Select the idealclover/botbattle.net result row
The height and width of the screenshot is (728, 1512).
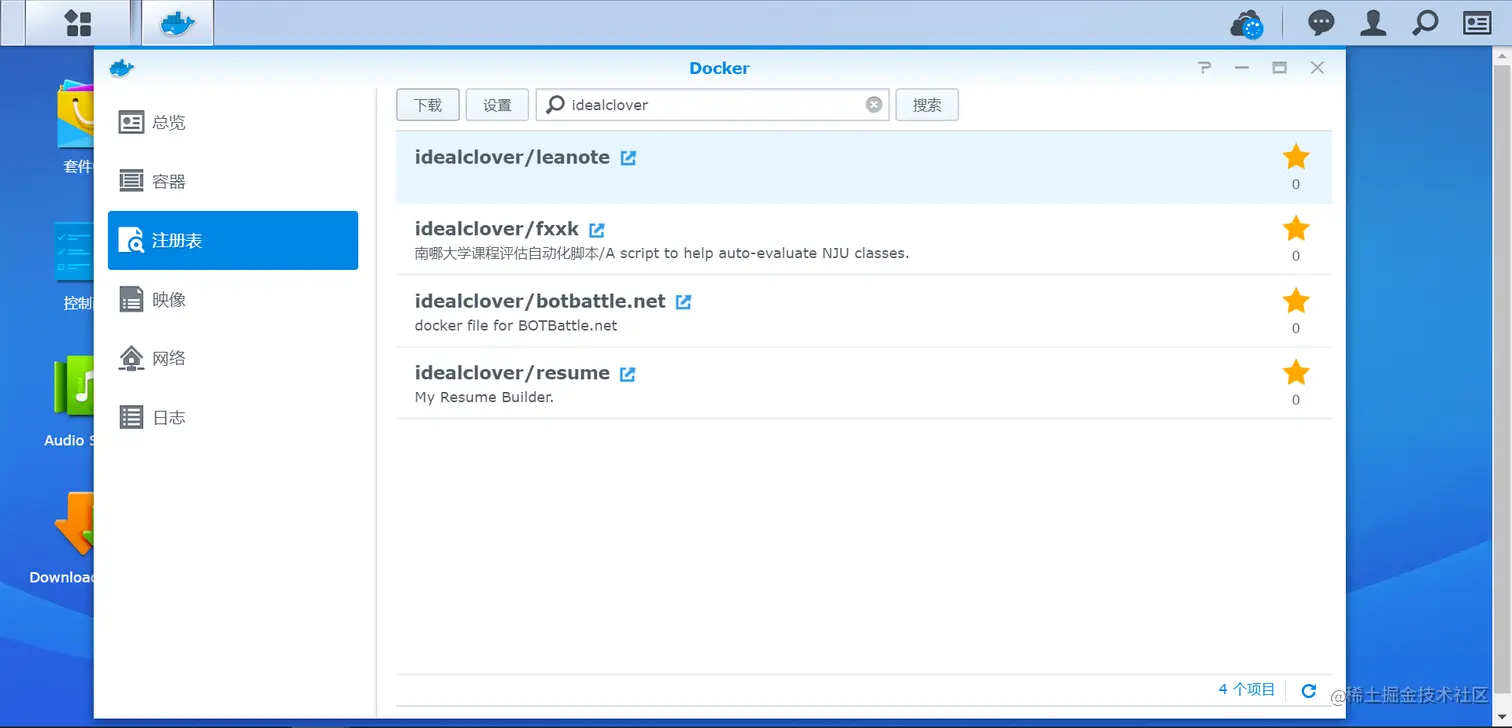(x=864, y=312)
